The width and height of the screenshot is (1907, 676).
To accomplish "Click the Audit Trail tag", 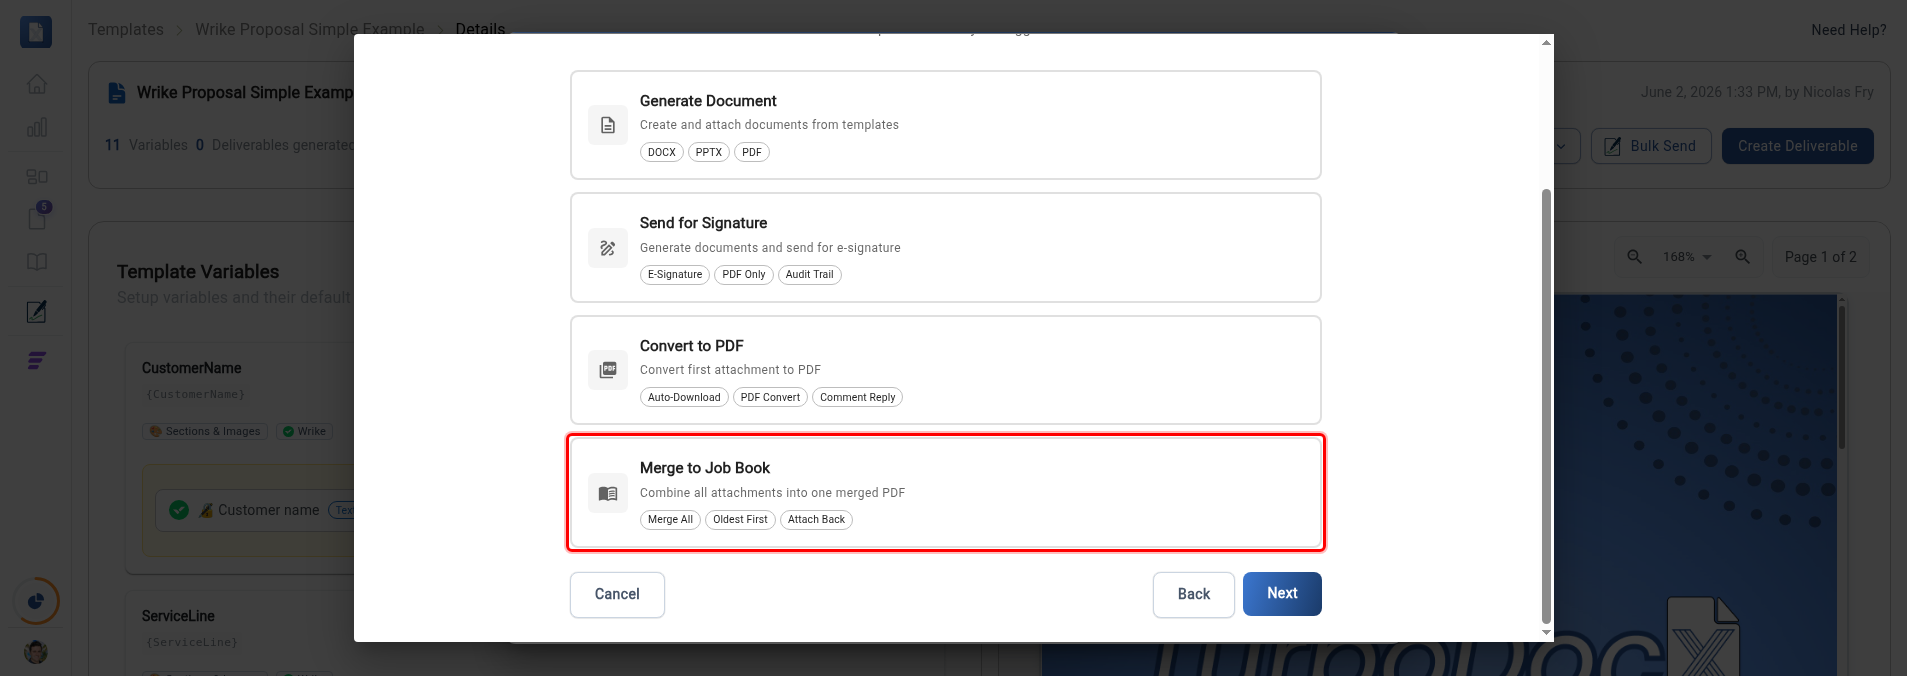I will [809, 275].
